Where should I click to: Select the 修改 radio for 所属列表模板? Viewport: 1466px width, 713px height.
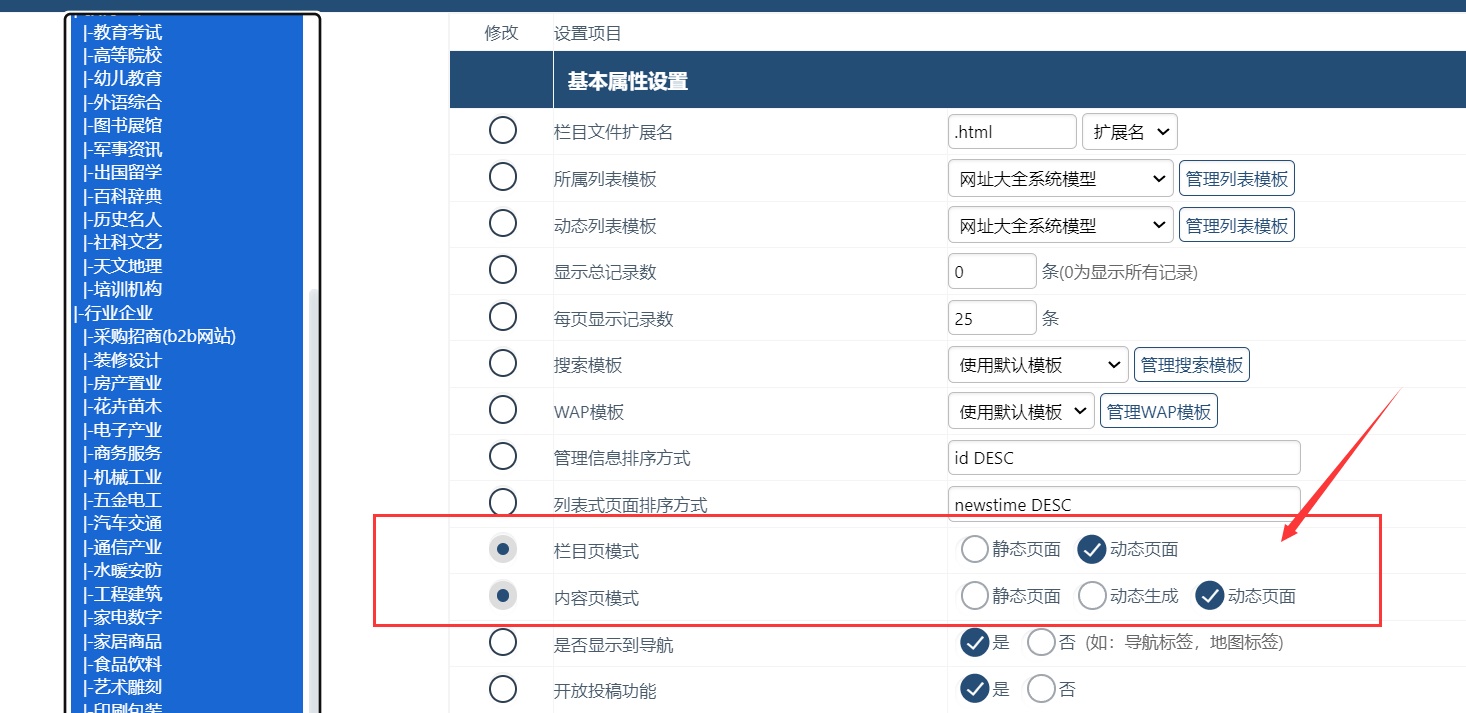502,177
